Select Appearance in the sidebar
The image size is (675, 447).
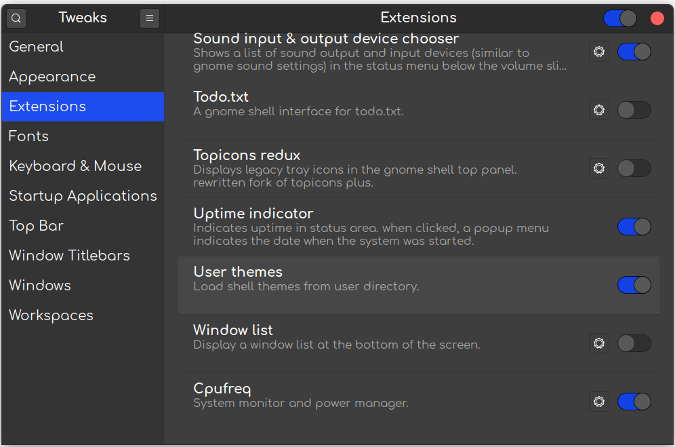tap(52, 77)
